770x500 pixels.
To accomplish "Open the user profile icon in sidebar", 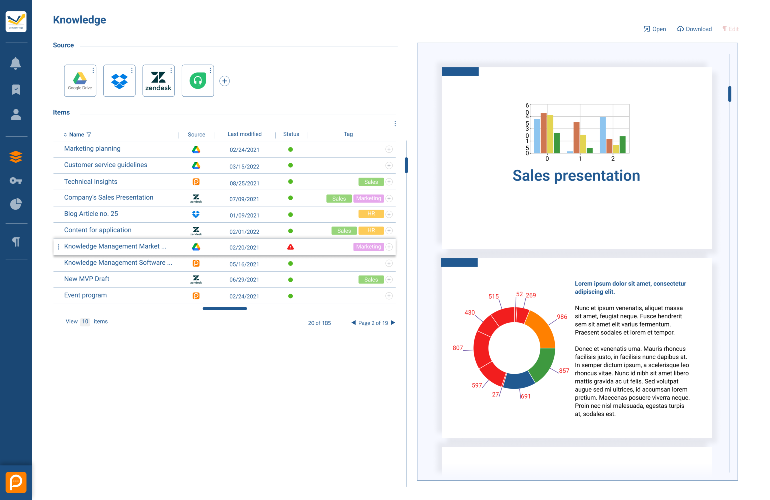I will coord(16,114).
